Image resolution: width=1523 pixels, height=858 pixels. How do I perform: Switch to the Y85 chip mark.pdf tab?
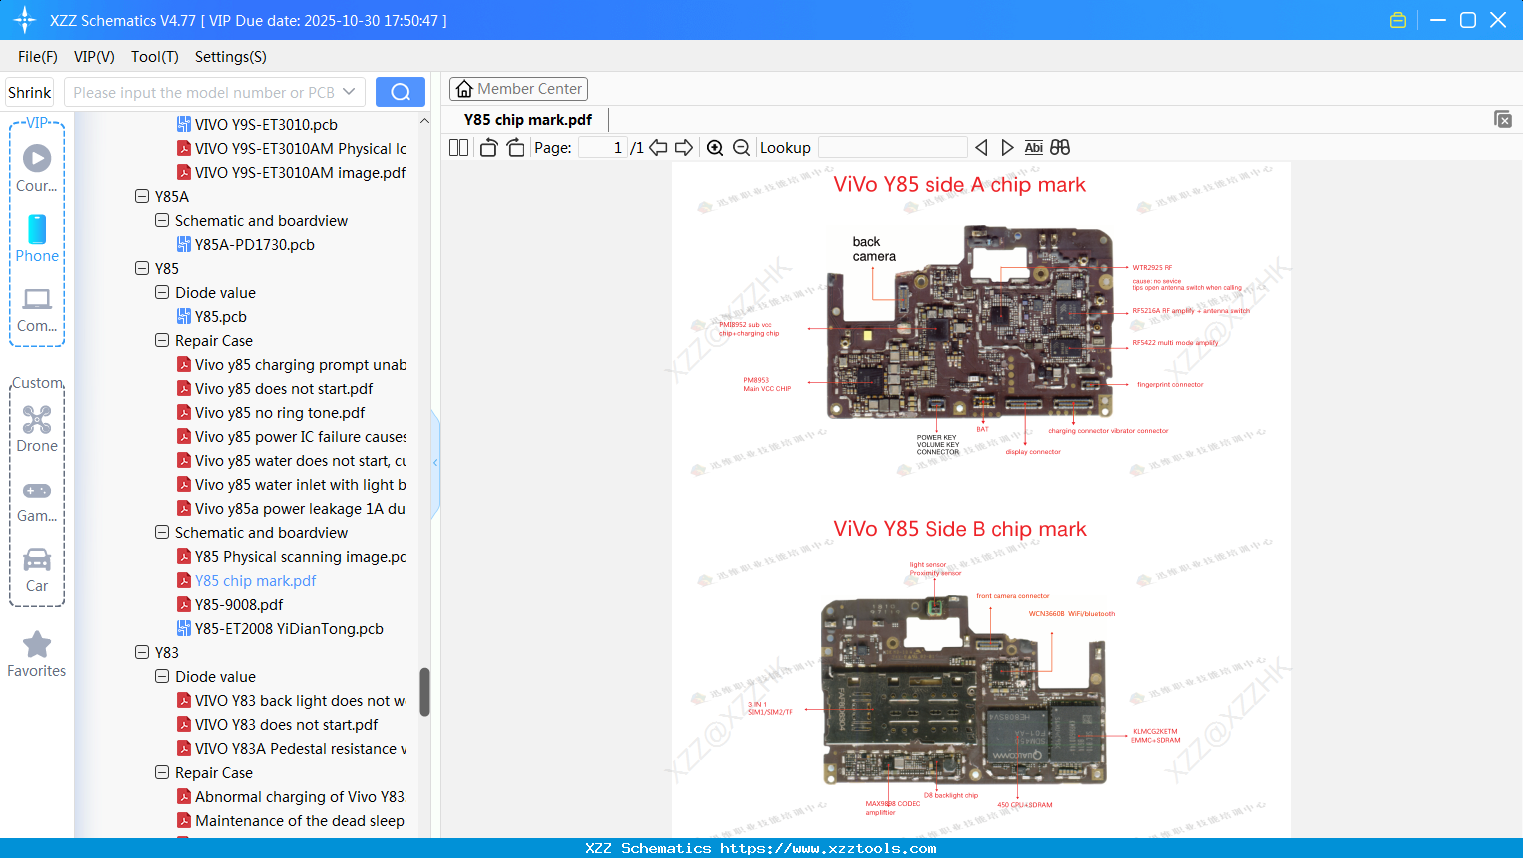coord(527,118)
